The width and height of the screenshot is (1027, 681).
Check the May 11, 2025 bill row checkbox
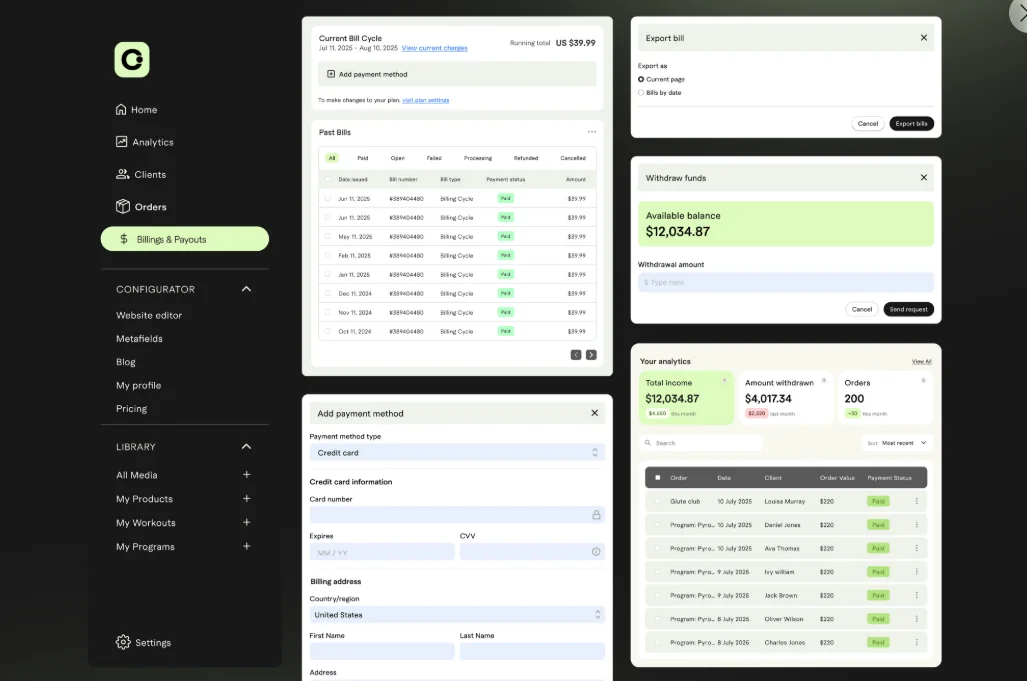pyautogui.click(x=327, y=236)
